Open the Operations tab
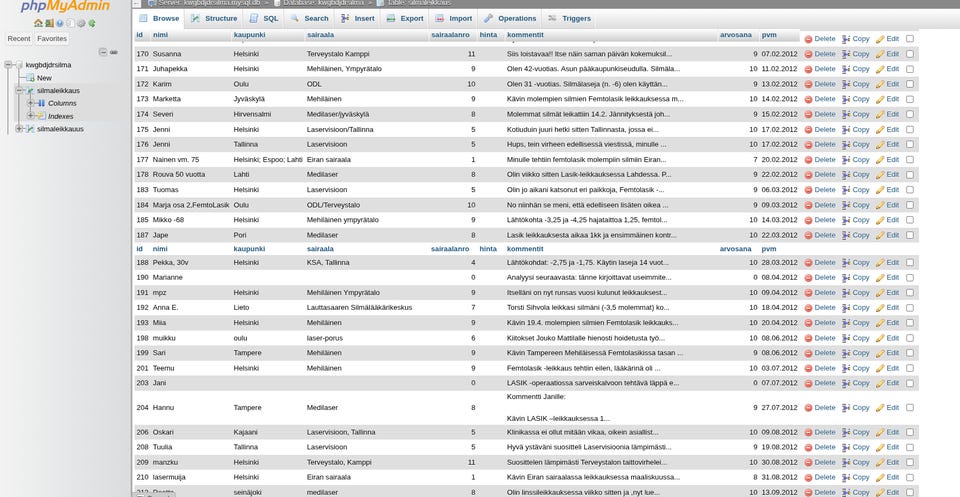The height and width of the screenshot is (497, 960). coord(509,18)
